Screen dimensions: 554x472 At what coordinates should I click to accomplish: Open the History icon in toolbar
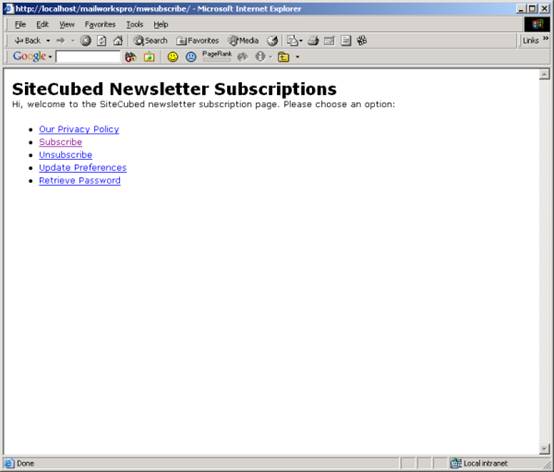click(x=272, y=41)
